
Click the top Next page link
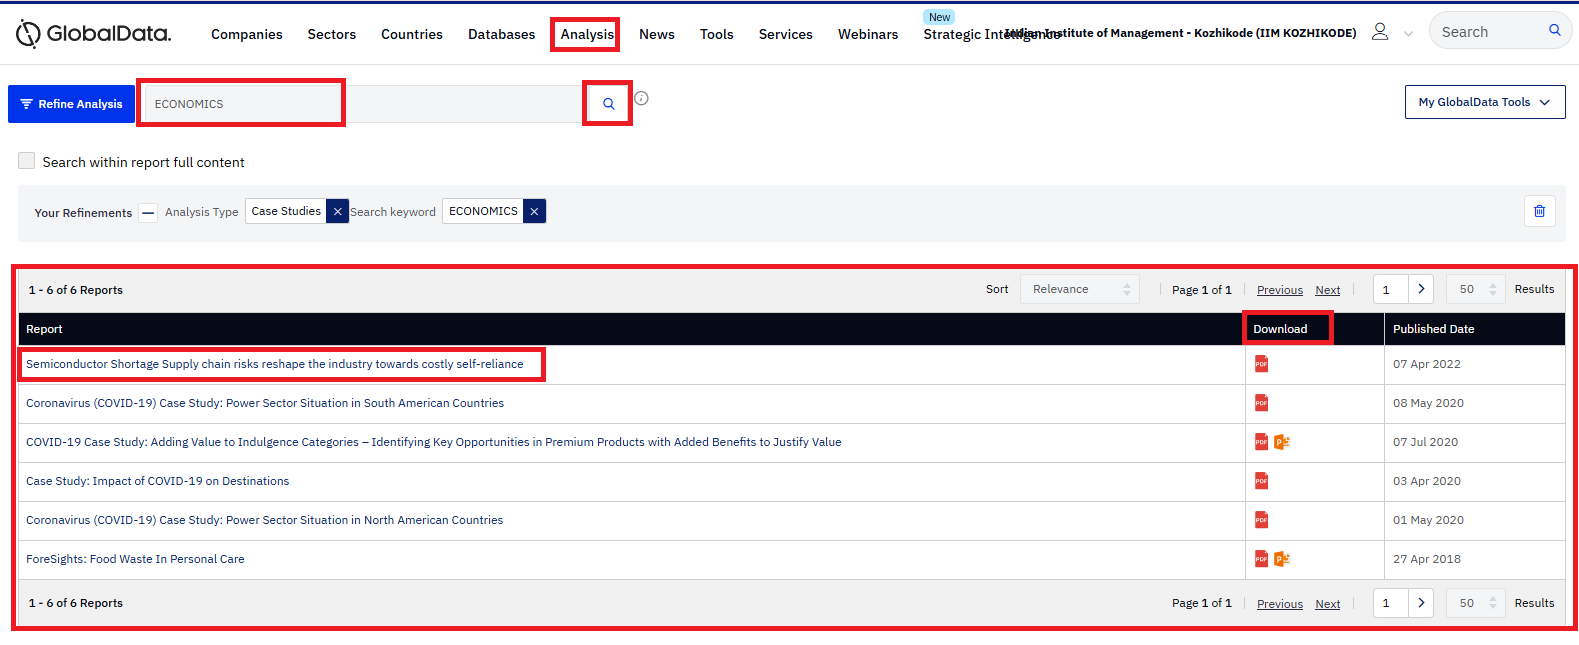1327,290
